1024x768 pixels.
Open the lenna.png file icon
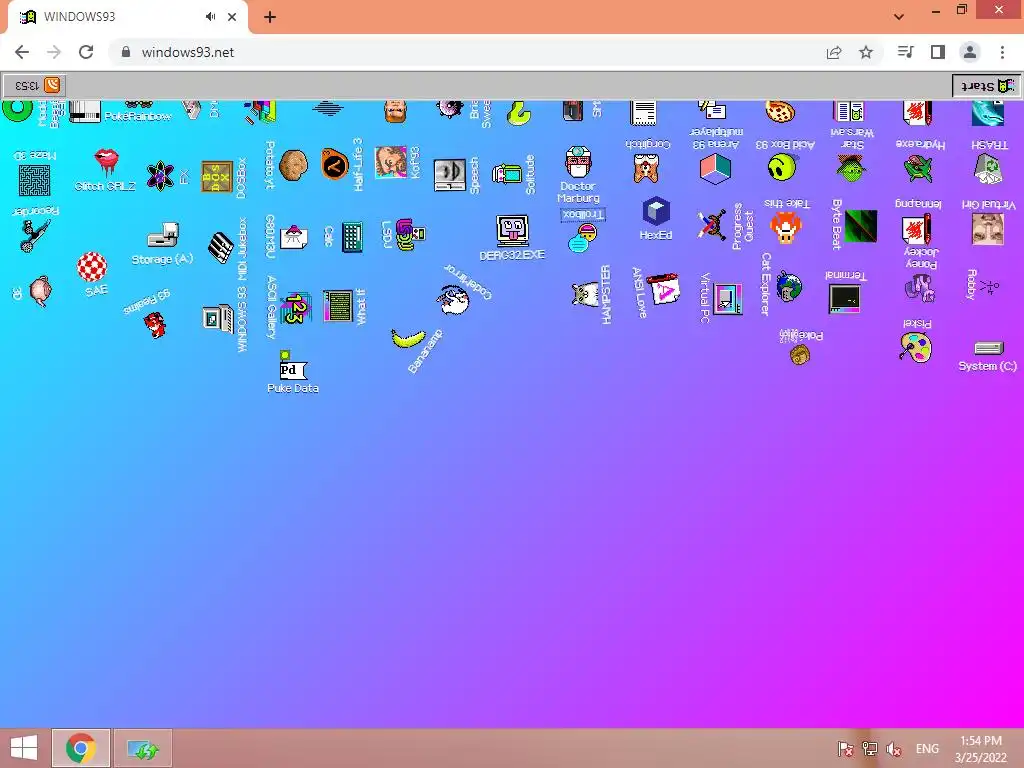tap(917, 230)
